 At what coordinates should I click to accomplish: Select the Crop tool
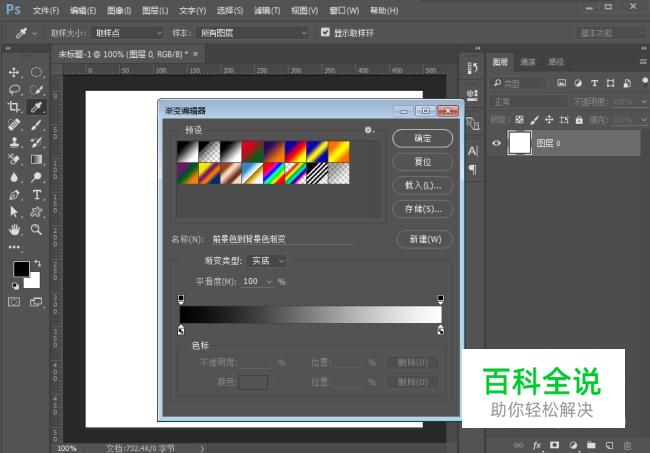[x=14, y=107]
